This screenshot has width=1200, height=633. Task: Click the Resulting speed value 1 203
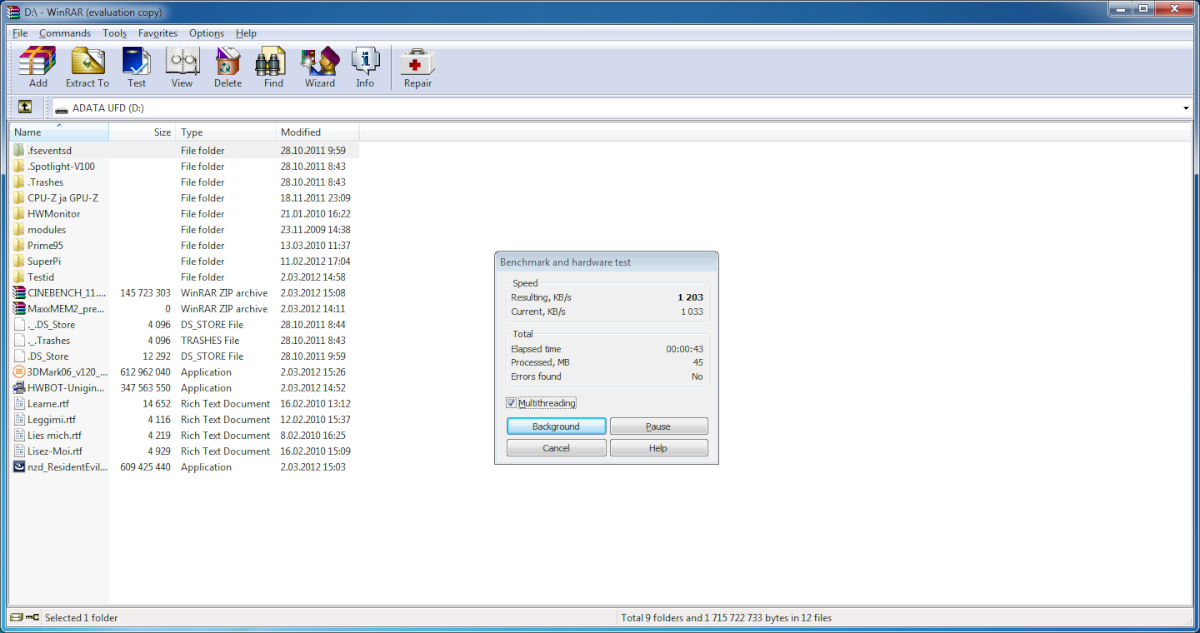pos(690,298)
